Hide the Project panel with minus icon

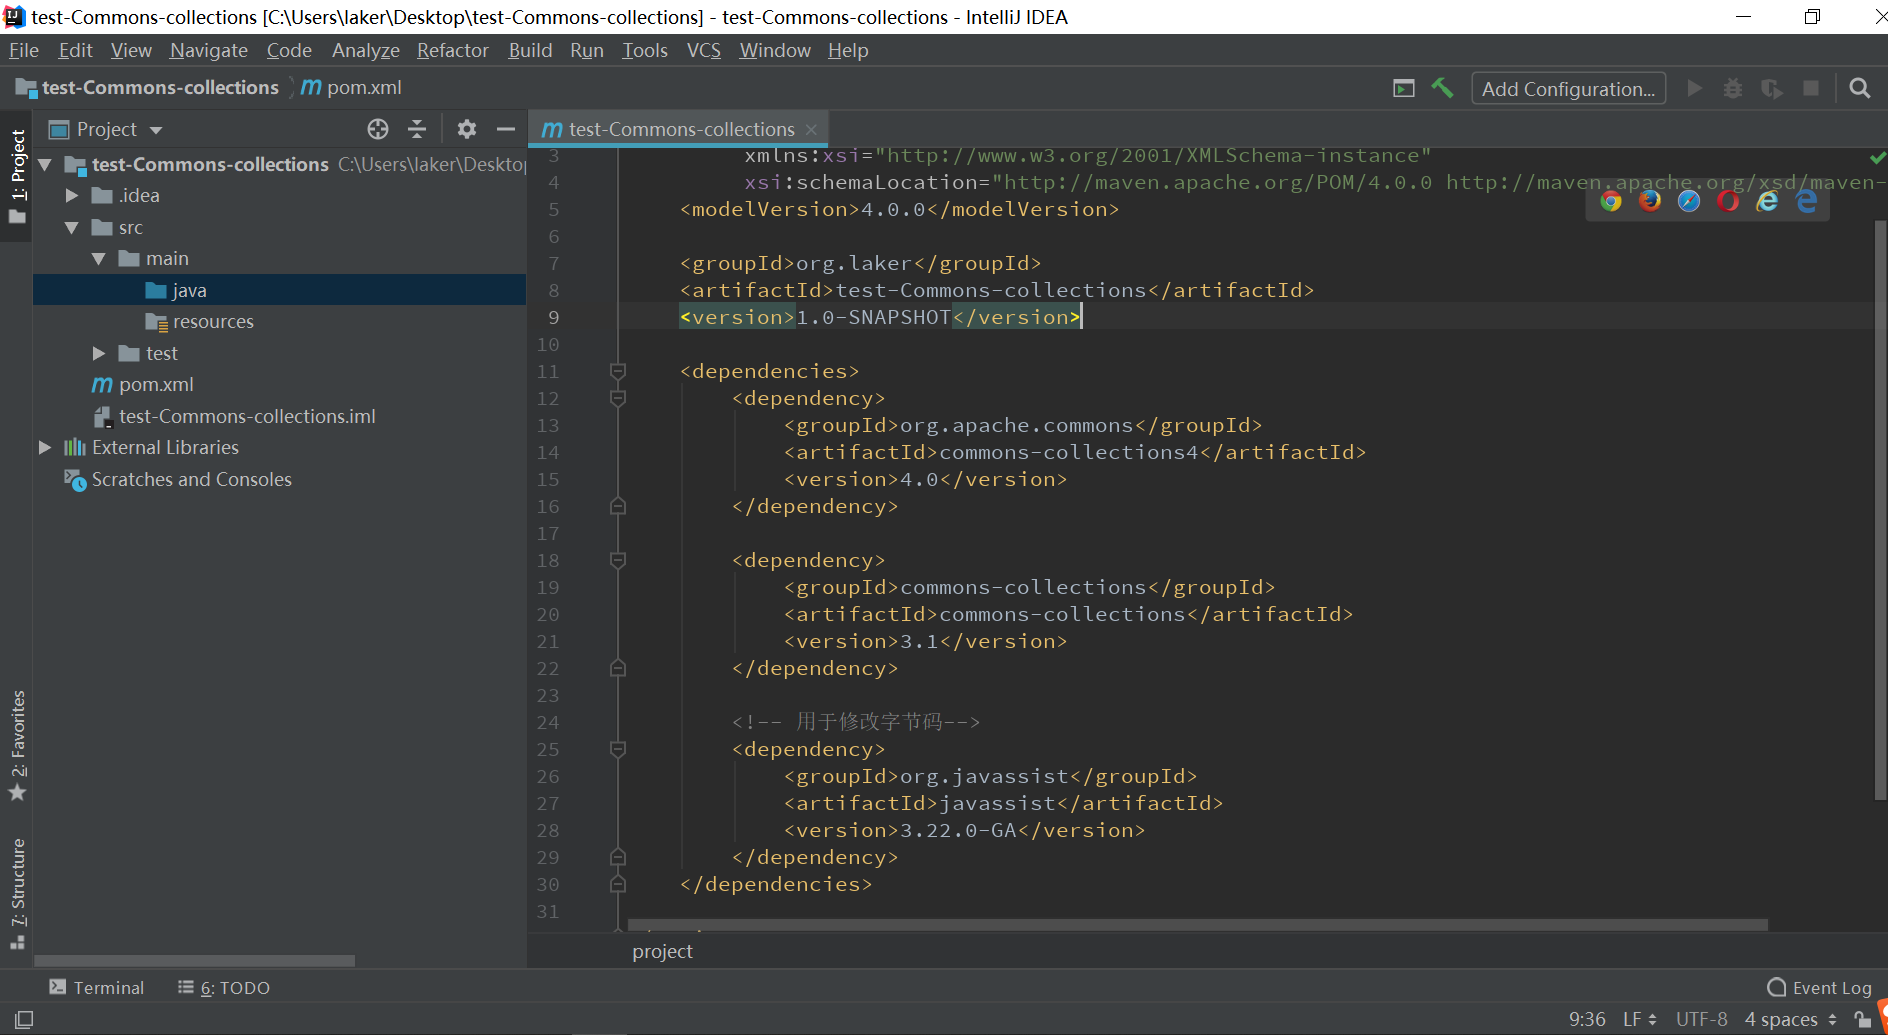tap(506, 129)
